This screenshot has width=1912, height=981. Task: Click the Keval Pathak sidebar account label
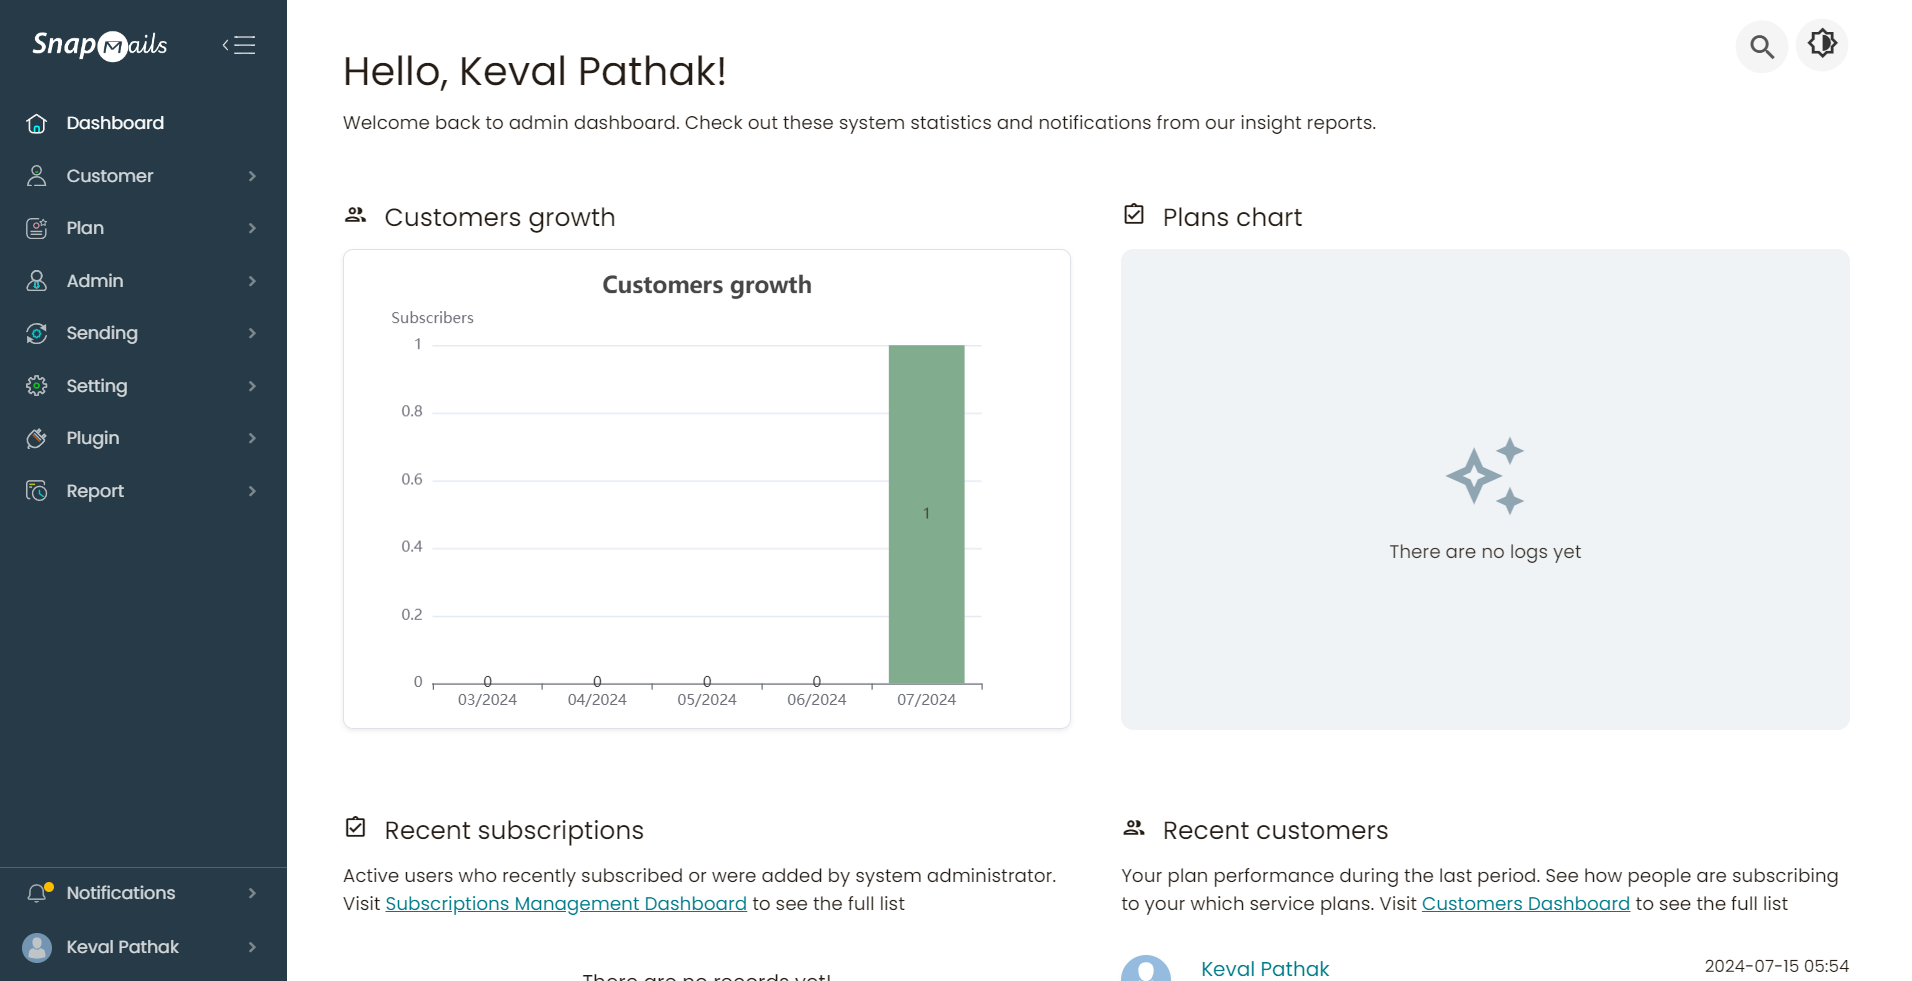click(x=123, y=947)
